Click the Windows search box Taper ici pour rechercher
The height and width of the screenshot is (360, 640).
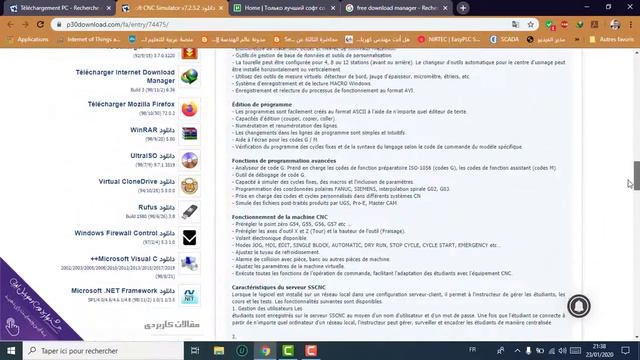point(103,351)
